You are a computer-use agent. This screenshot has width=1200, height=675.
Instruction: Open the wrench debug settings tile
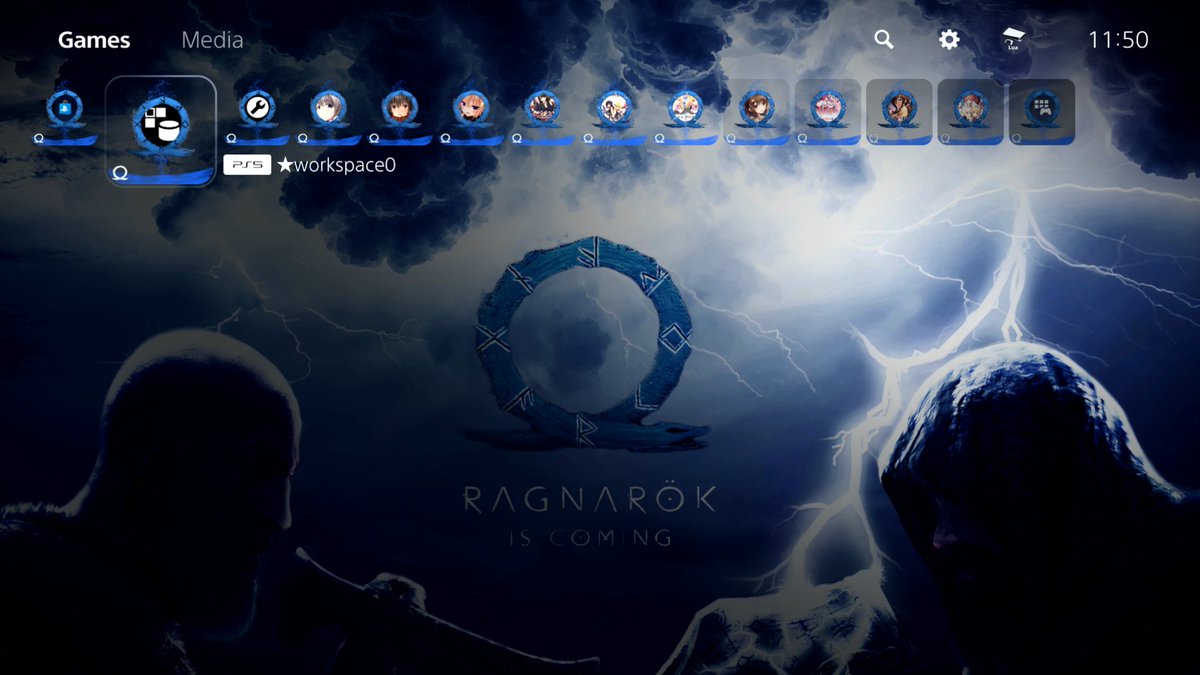pyautogui.click(x=256, y=112)
